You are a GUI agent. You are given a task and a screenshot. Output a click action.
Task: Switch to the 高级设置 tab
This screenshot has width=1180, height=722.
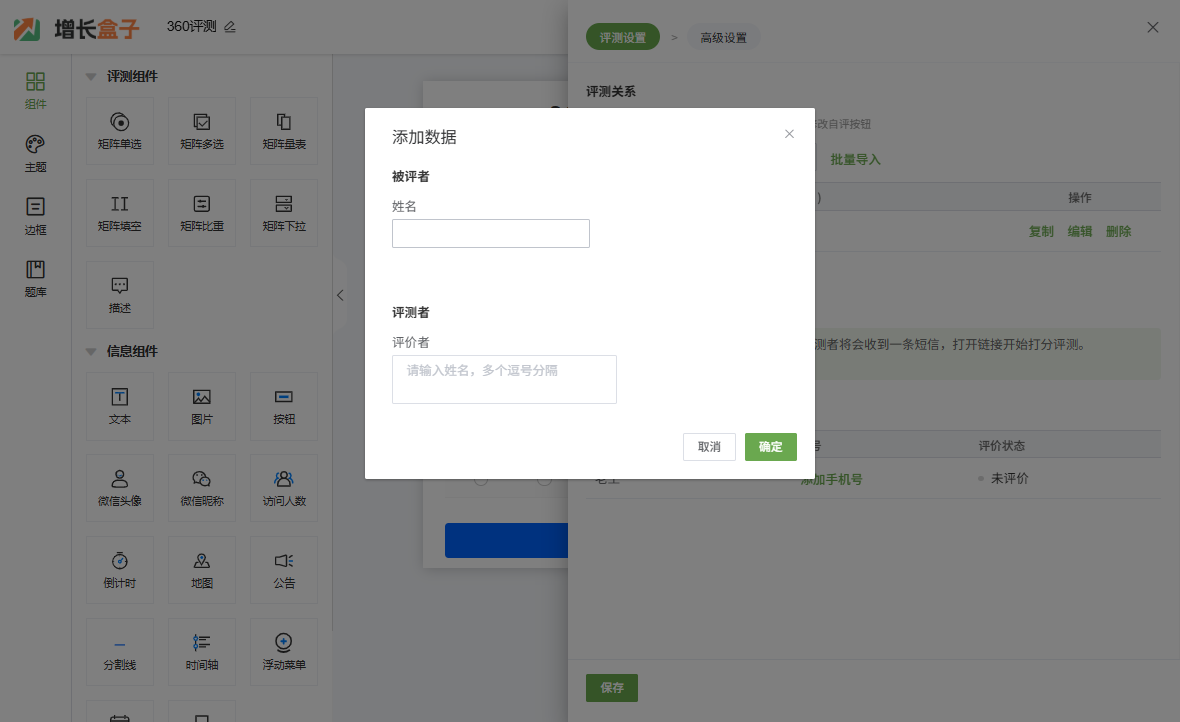723,37
